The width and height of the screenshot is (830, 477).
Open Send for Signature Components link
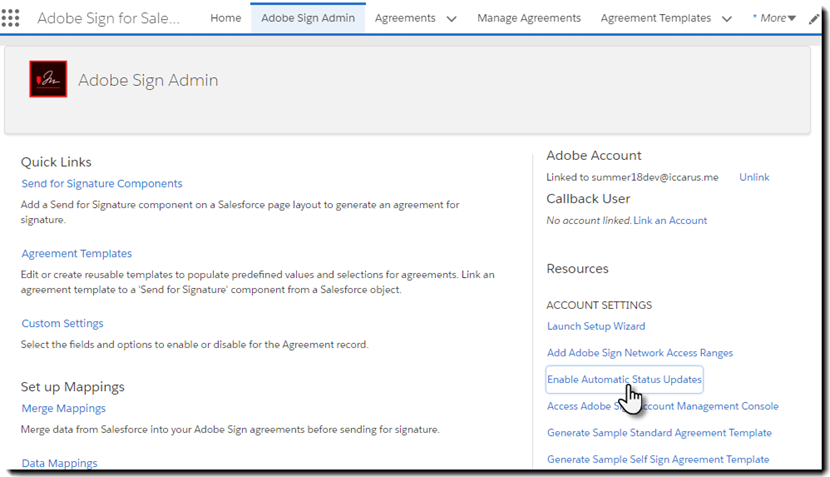coord(102,184)
